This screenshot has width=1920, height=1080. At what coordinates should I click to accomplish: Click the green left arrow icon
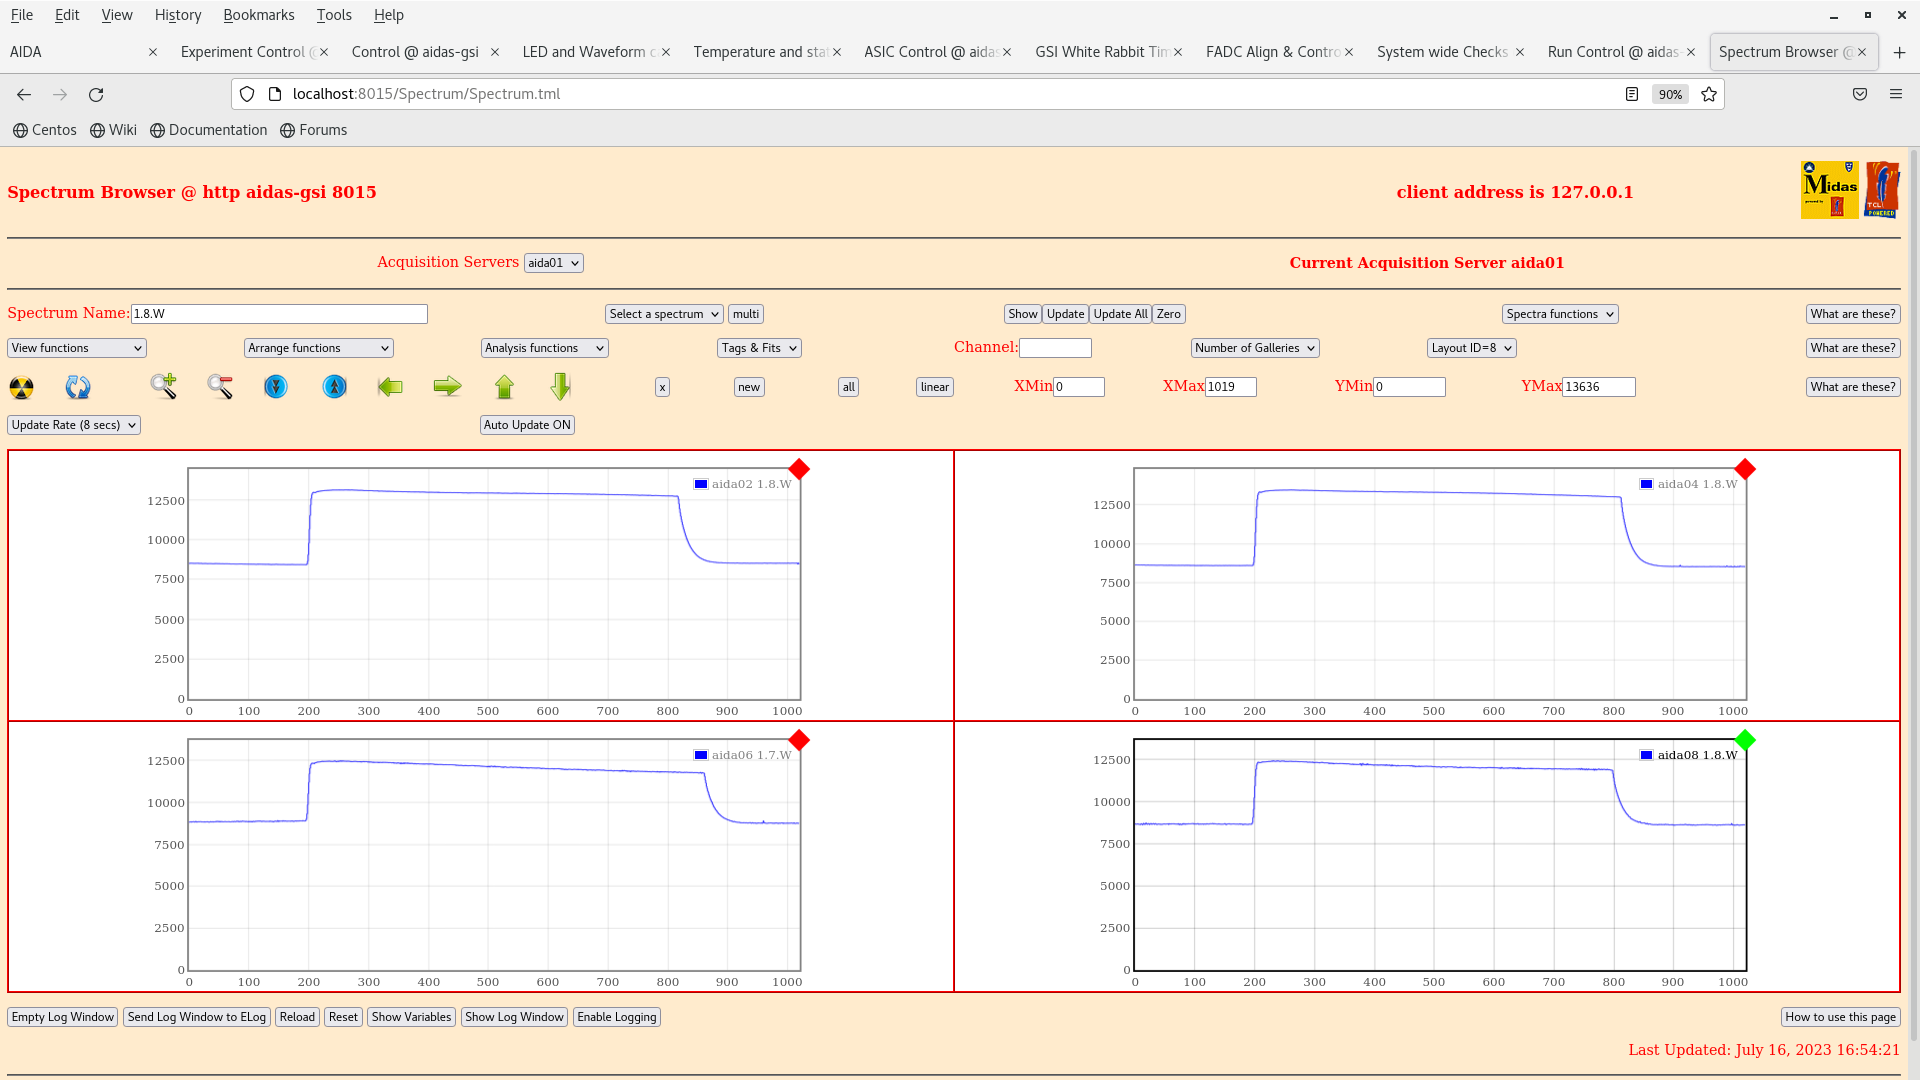(x=390, y=386)
